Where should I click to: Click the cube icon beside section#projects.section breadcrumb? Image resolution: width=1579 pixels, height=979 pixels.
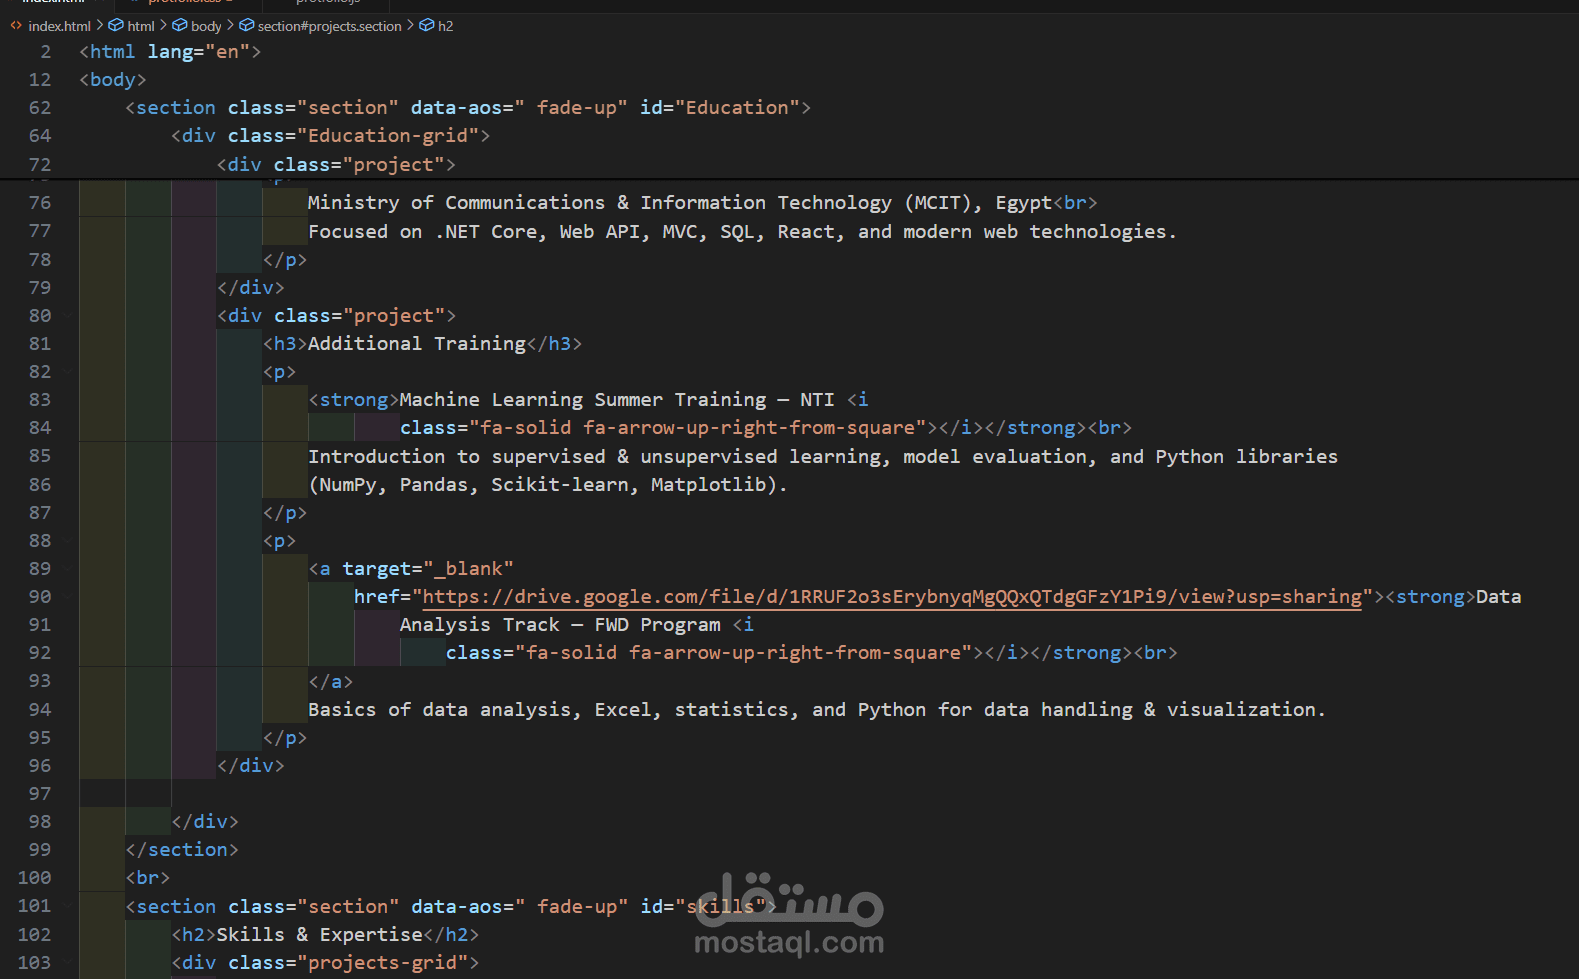(x=246, y=26)
